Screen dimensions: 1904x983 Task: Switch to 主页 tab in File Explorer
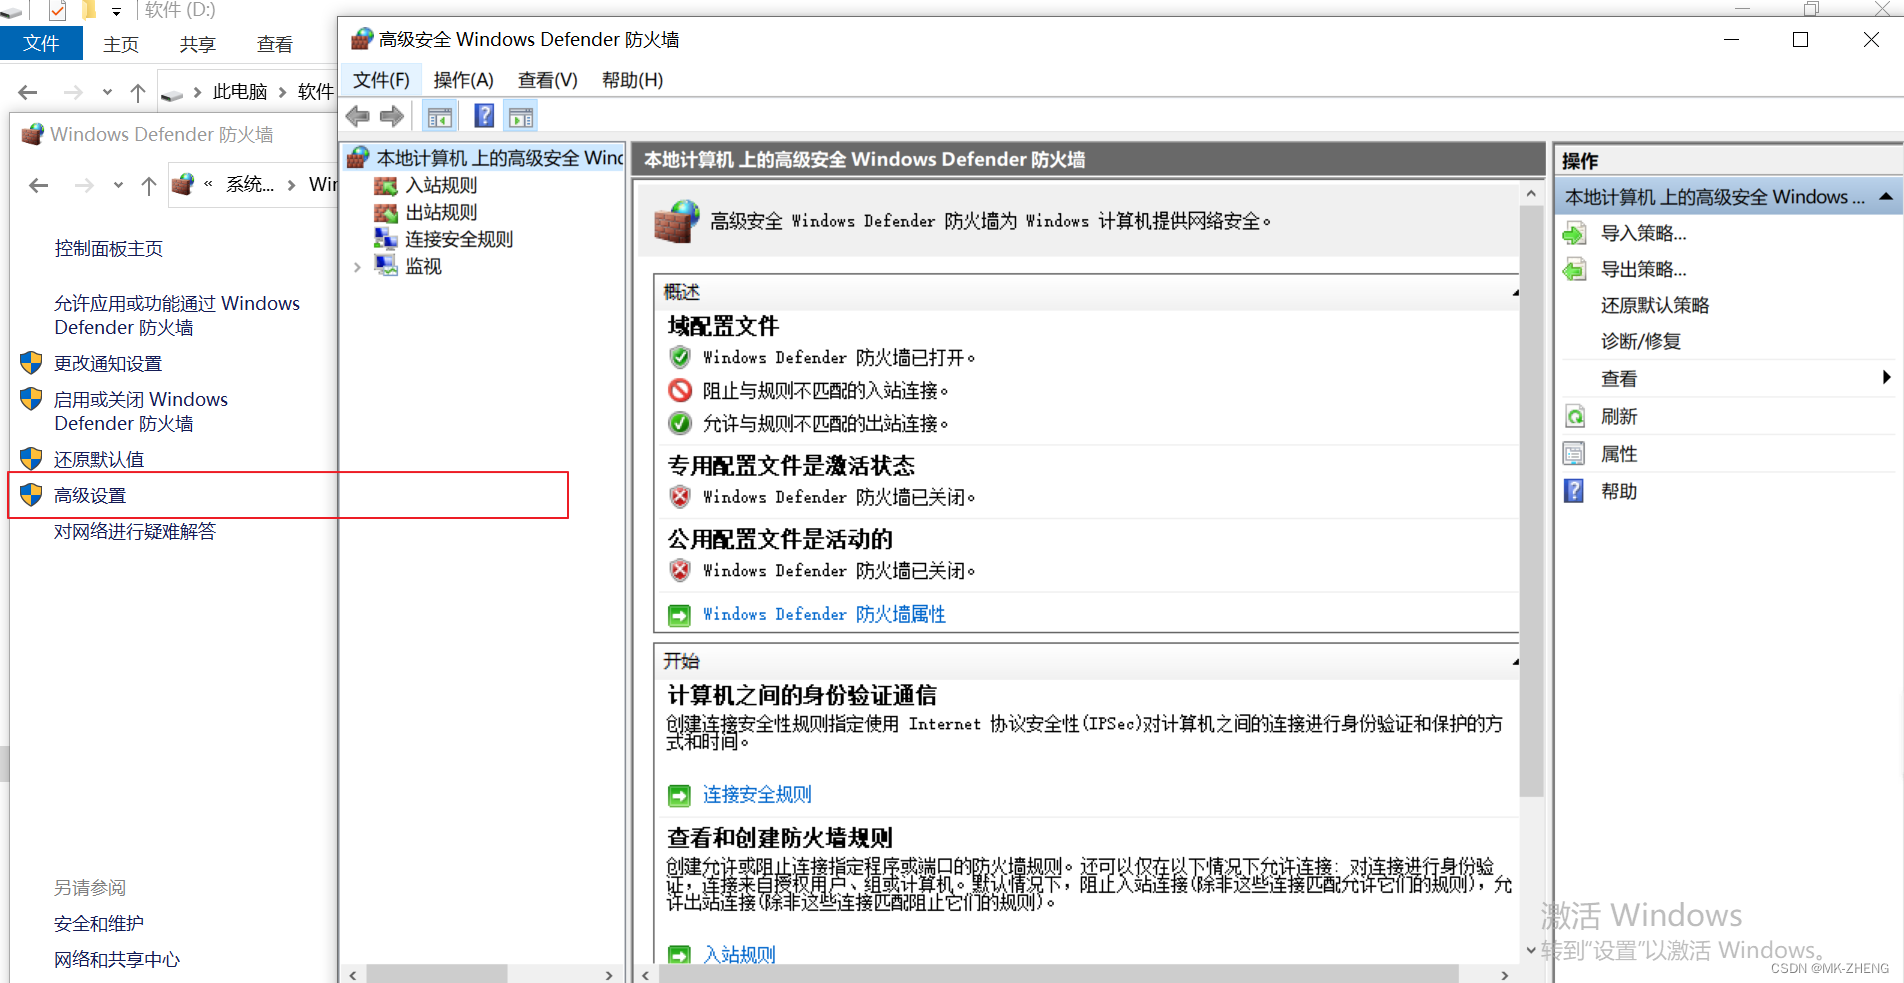[121, 44]
